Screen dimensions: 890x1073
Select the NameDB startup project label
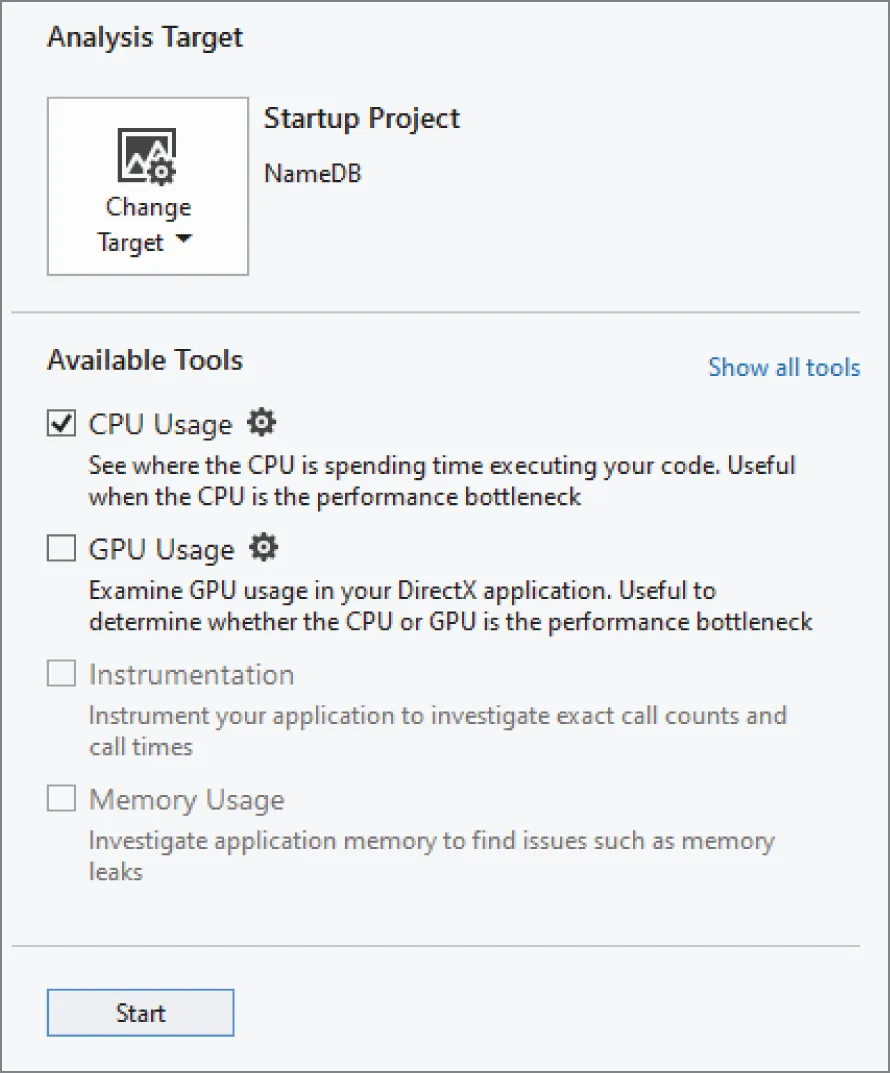click(x=311, y=173)
